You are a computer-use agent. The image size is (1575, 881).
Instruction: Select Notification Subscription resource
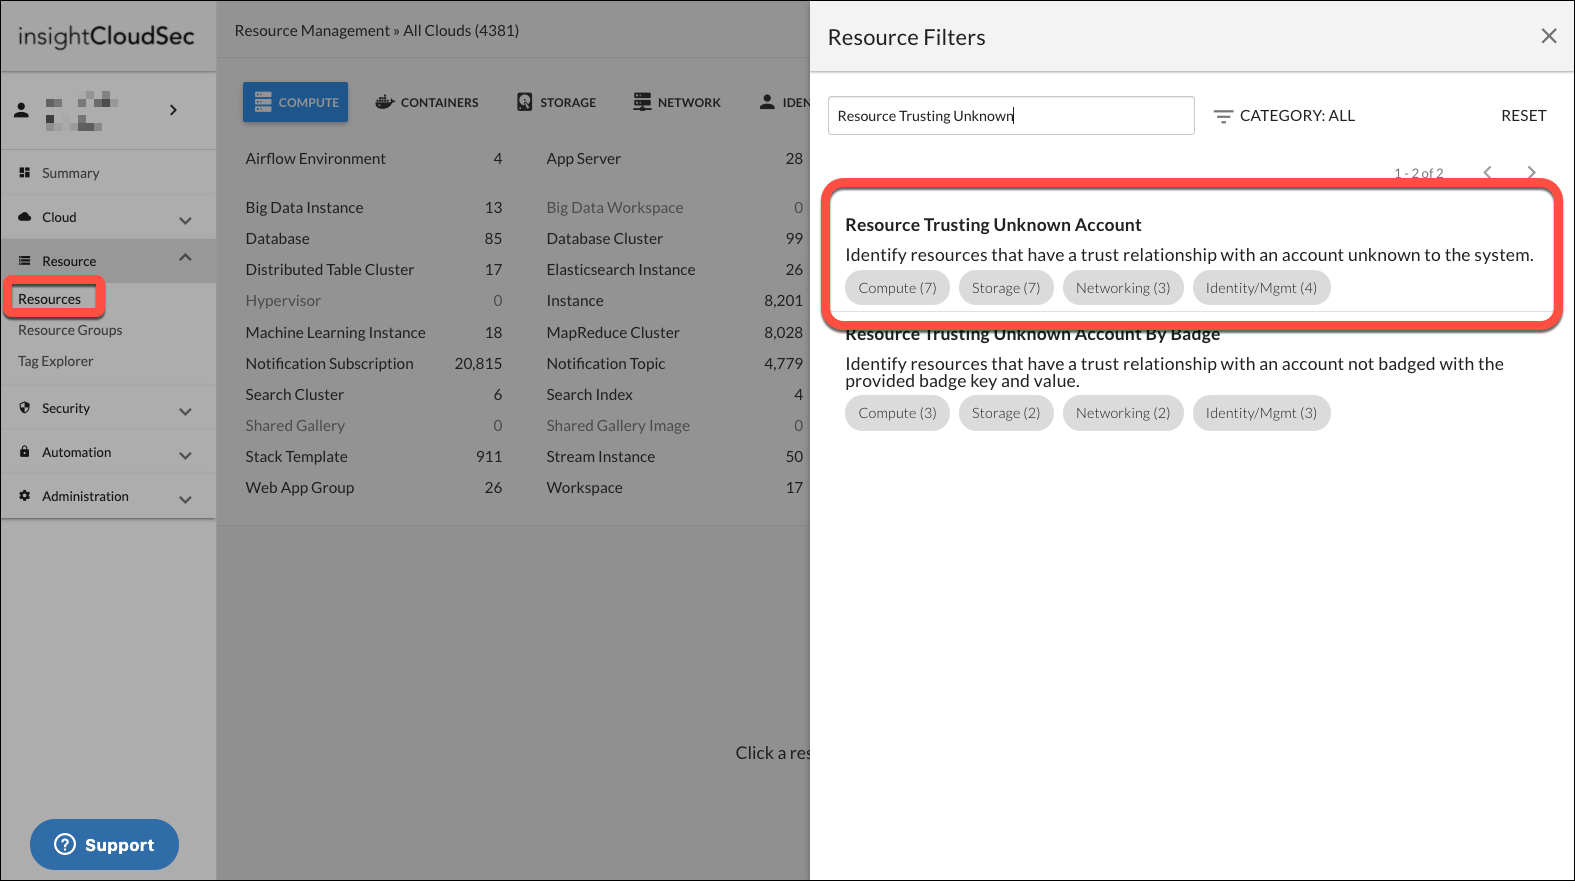click(374, 363)
